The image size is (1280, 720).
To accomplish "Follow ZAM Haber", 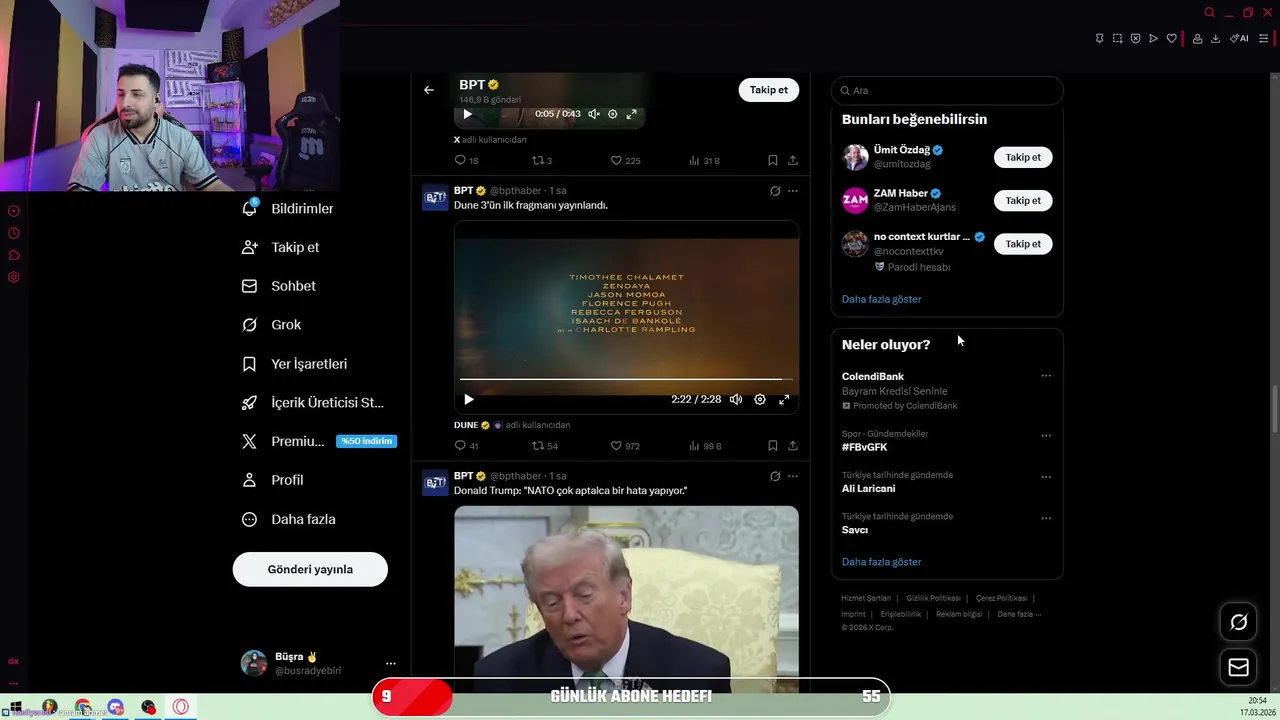I will 1023,200.
